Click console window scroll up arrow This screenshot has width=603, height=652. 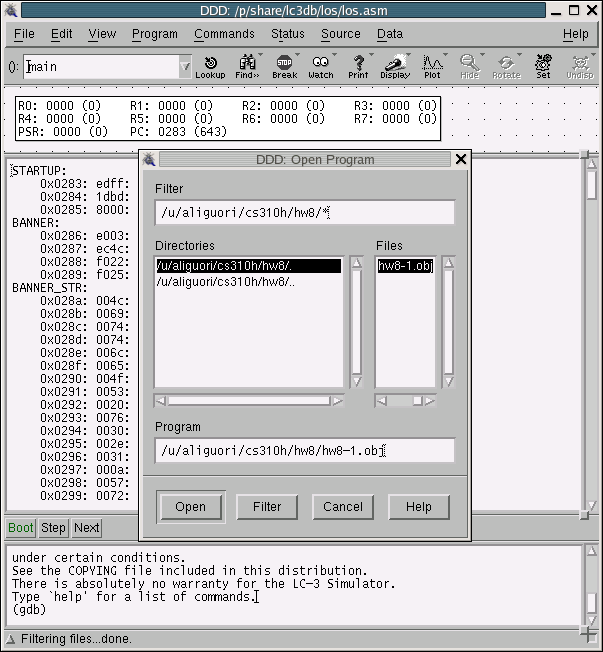pos(592,551)
